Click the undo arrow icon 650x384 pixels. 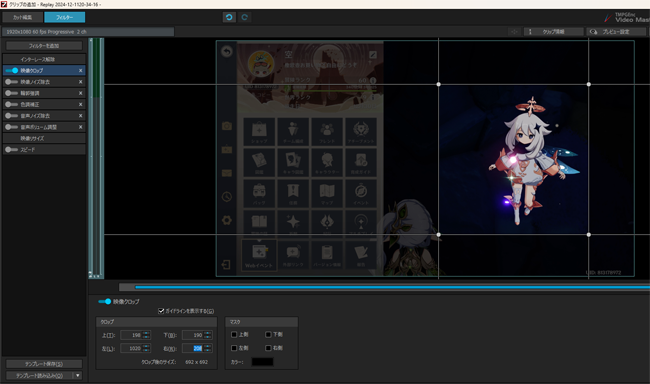pos(229,17)
